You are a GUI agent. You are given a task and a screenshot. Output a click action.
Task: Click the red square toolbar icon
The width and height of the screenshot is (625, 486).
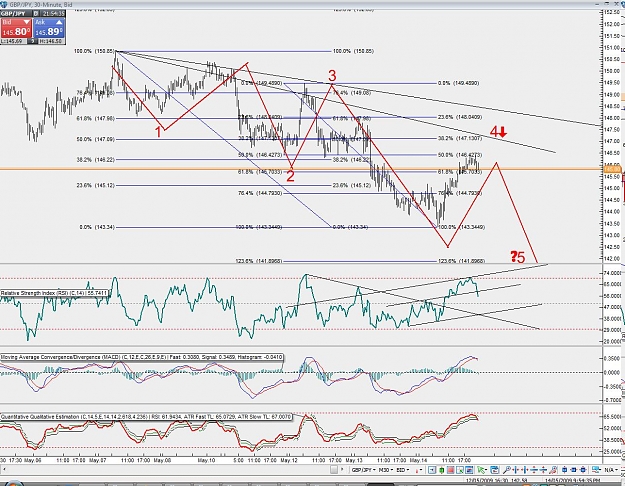pos(450,470)
